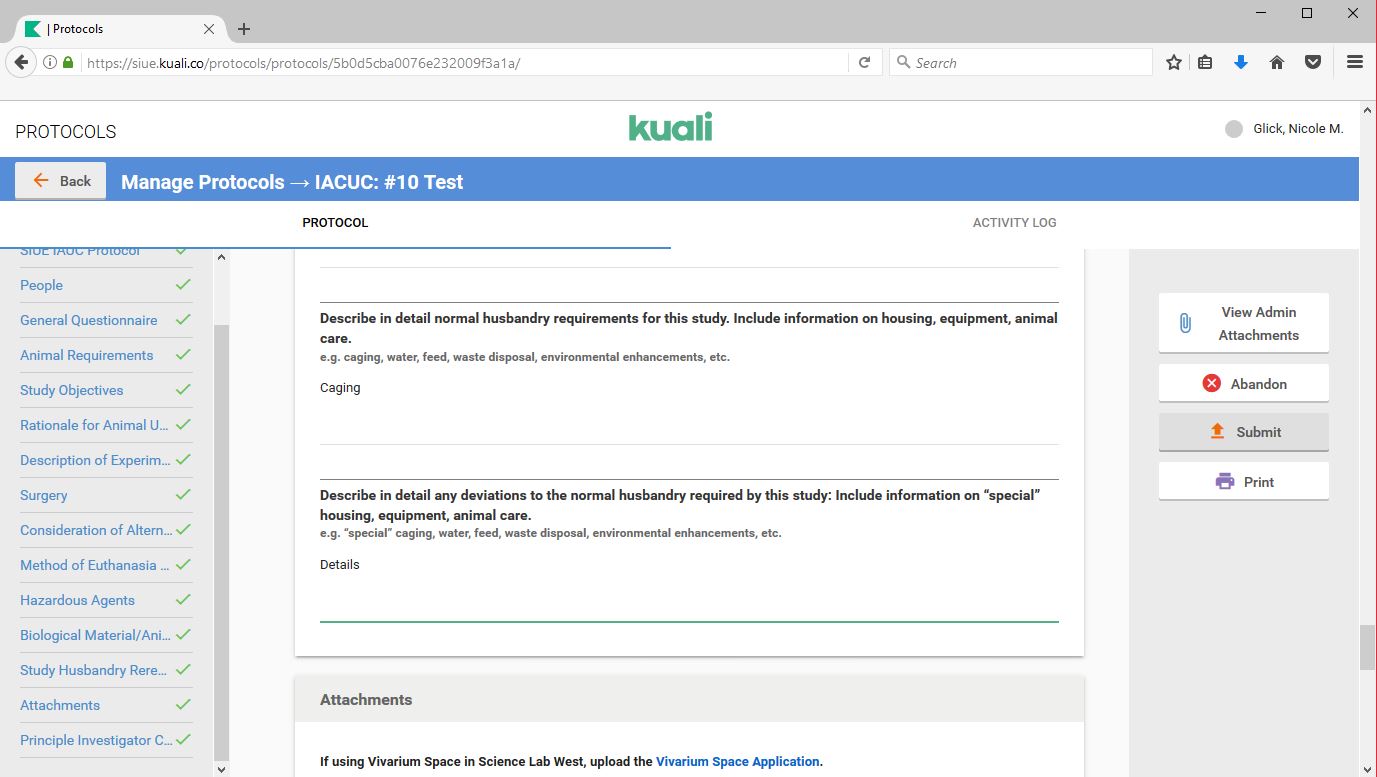Click the Pocket save icon in toolbar
1377x777 pixels.
pos(1313,62)
